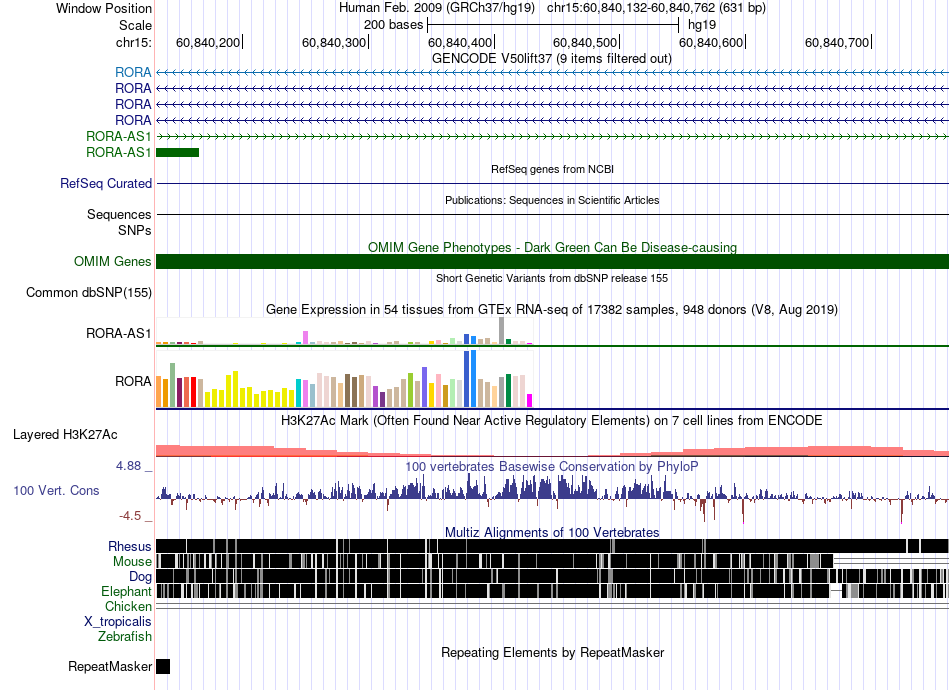Click the 4.88 upper conservation value
This screenshot has height=690, width=950.
point(128,466)
